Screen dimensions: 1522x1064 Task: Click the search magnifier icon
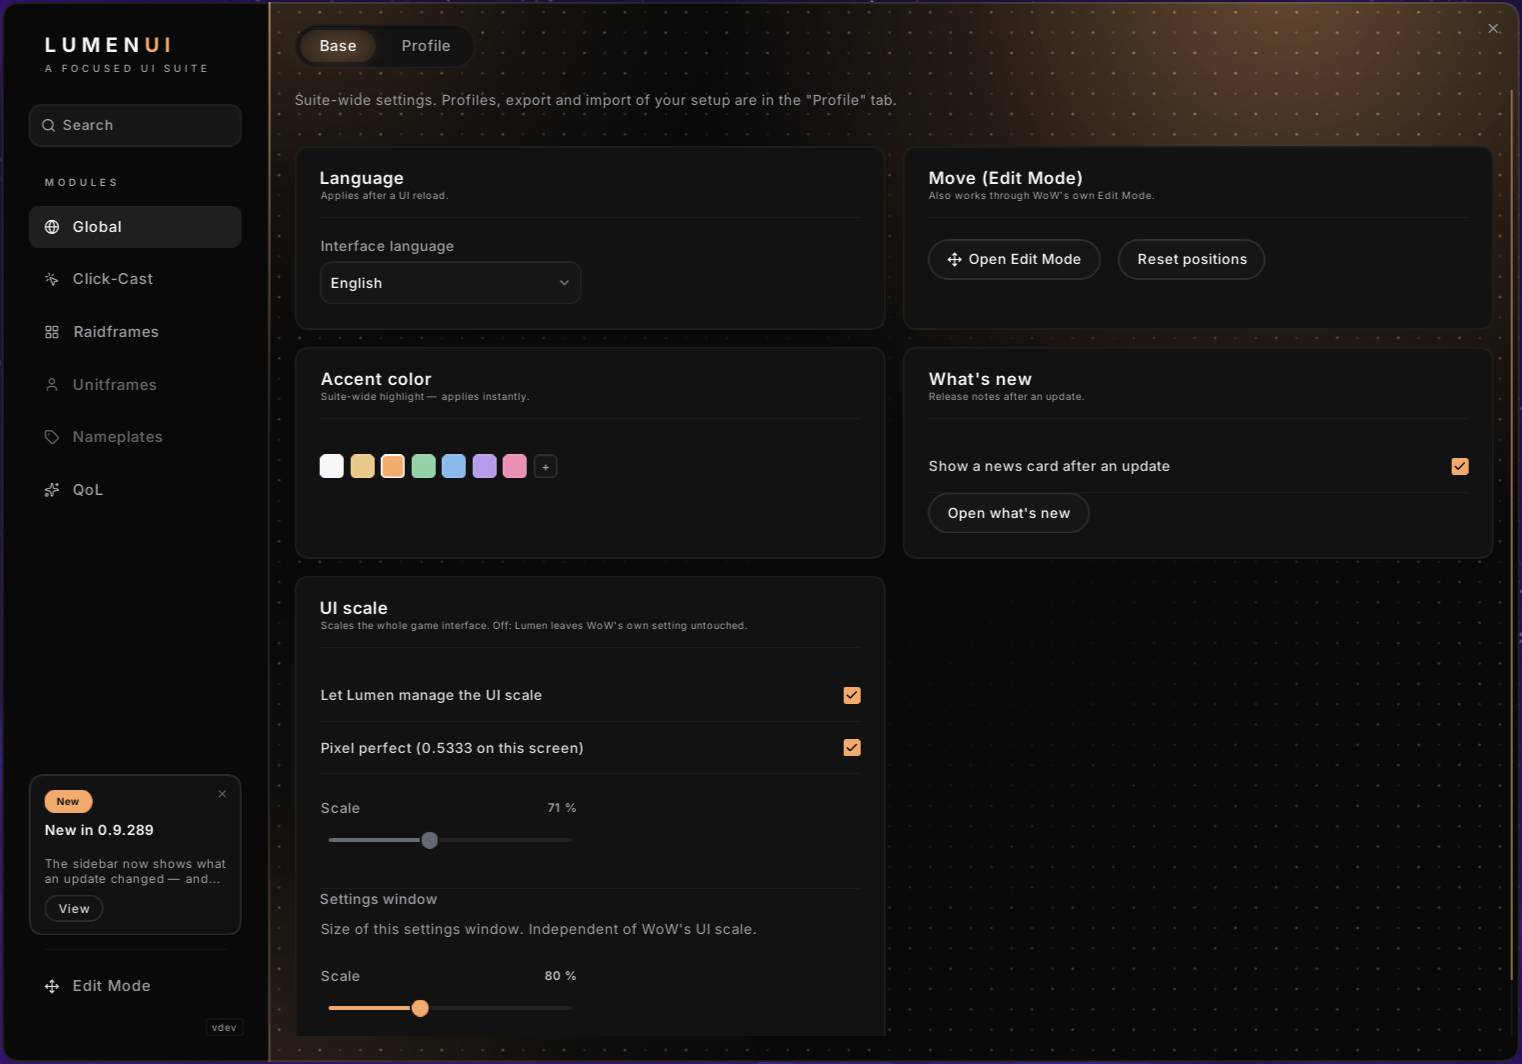coord(48,125)
